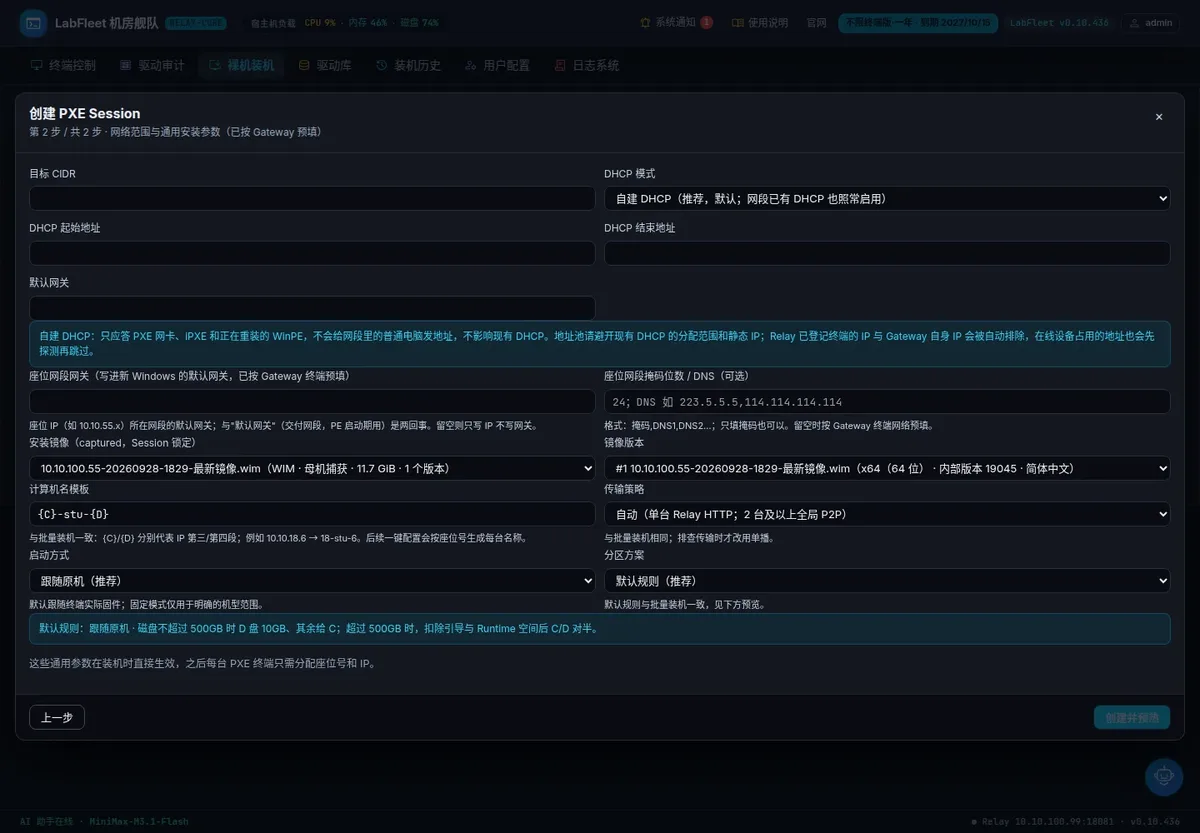1200x833 pixels.
Task: Click the "CPU 9%" load indicator
Action: 320,22
